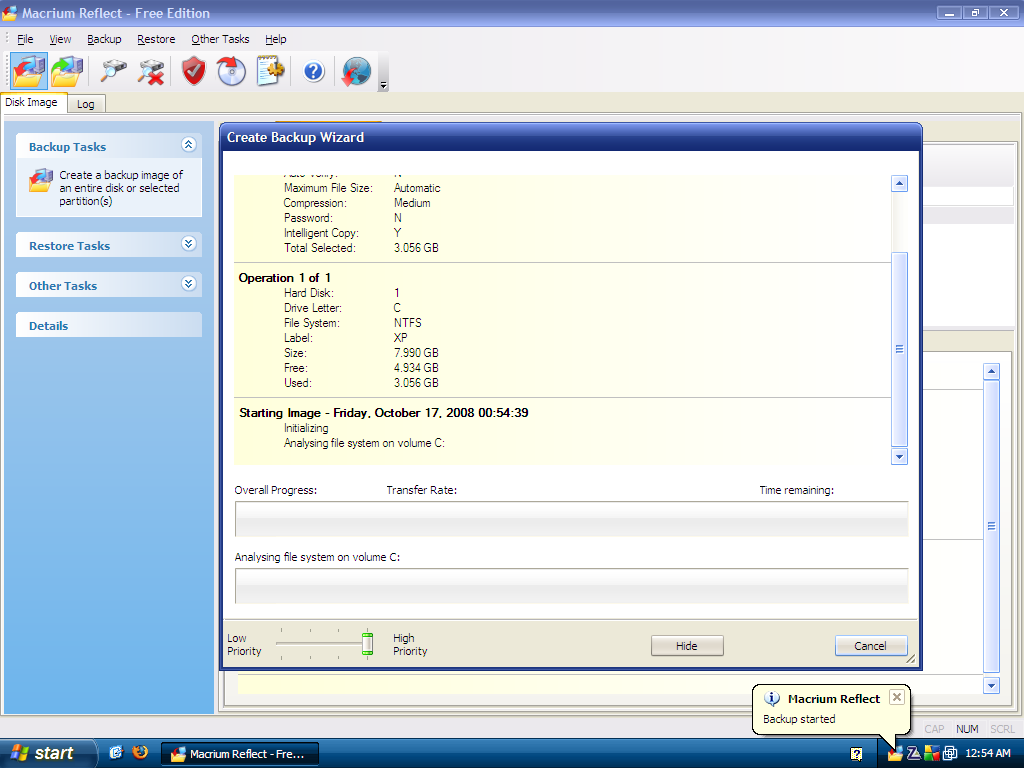
Task: Click the "Label:" XP value
Action: tap(400, 338)
